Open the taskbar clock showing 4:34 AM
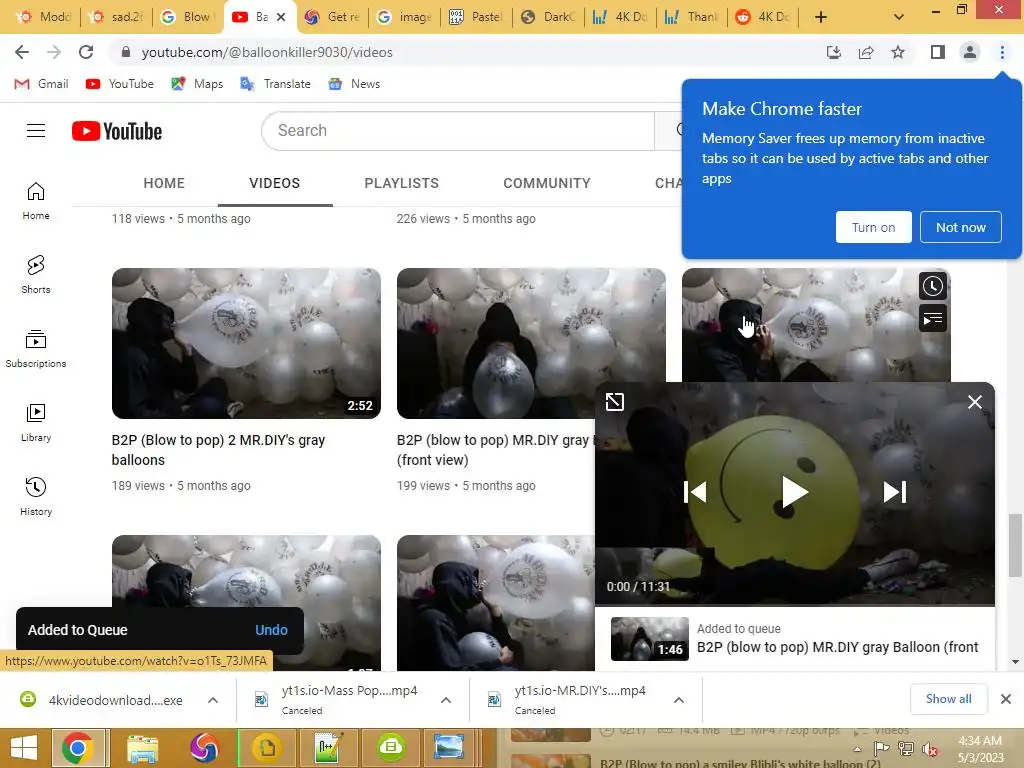Viewport: 1024px width, 768px height. click(980, 749)
